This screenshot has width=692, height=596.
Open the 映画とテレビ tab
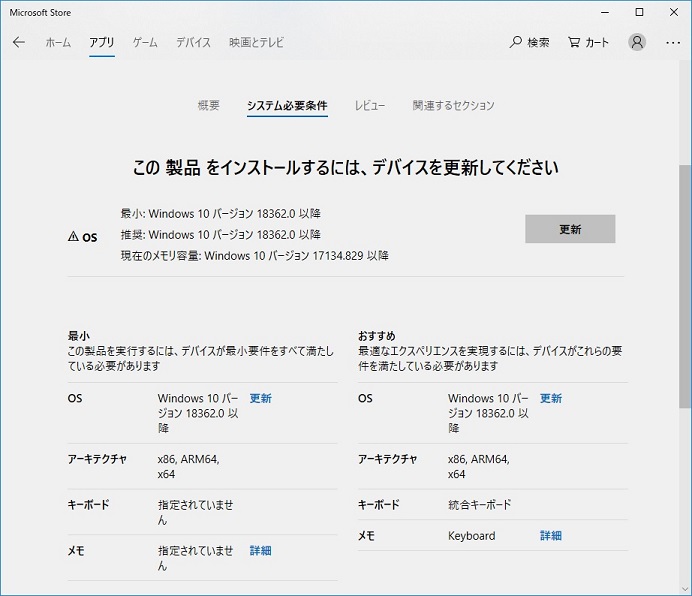[x=256, y=42]
